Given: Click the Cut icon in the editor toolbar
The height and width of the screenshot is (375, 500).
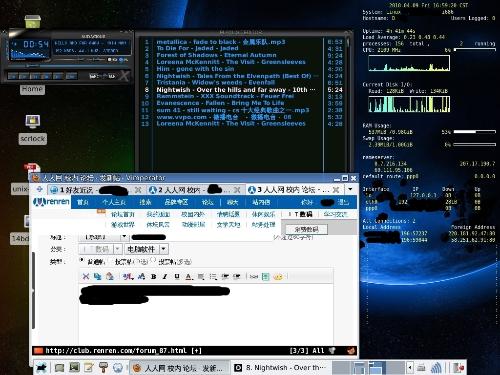Looking at the screenshot, I should [x=86, y=276].
